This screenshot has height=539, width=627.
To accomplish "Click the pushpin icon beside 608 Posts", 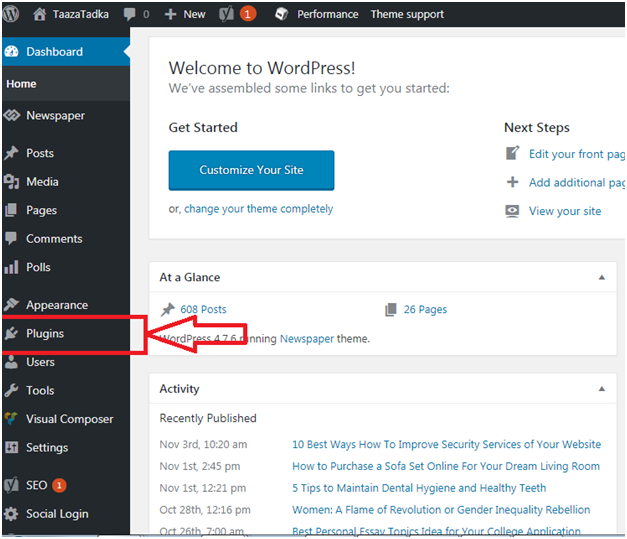I will tap(168, 309).
